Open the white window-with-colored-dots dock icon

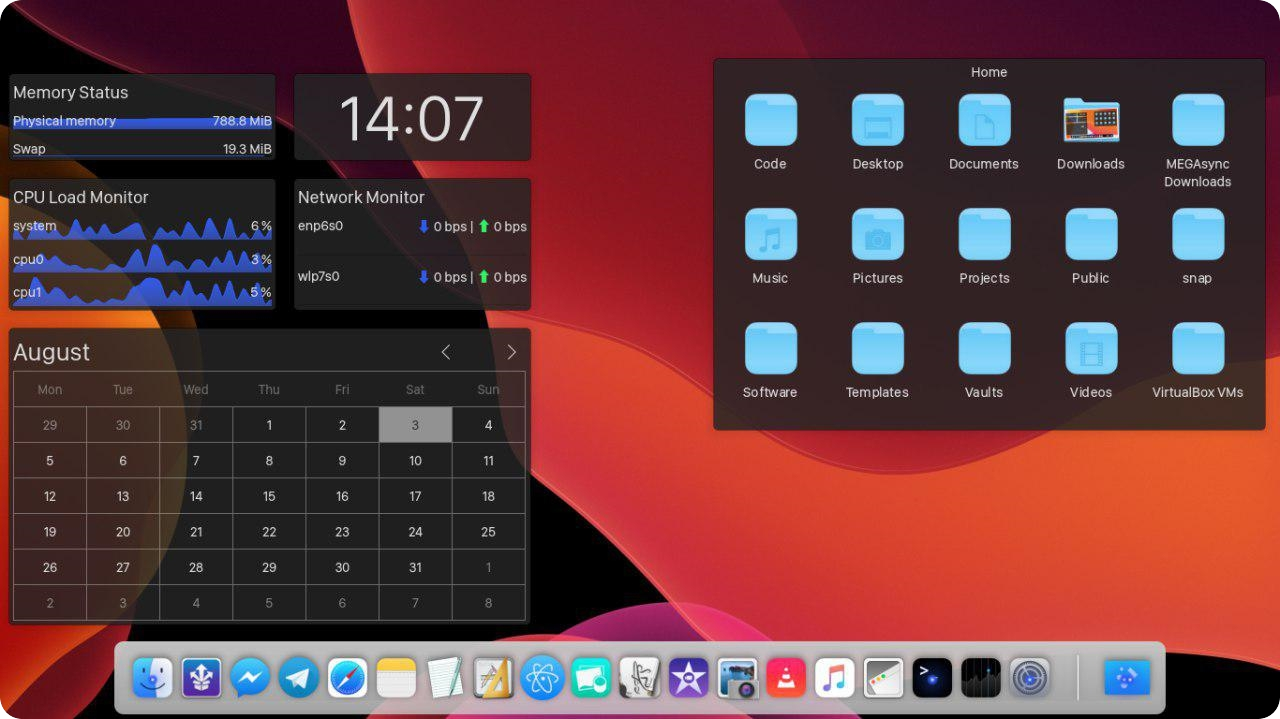tap(884, 678)
